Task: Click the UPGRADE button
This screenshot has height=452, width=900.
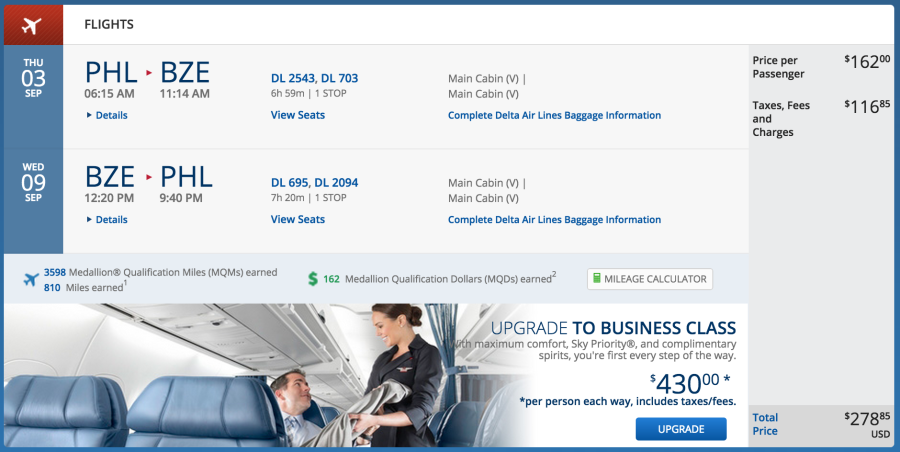Action: [x=681, y=429]
